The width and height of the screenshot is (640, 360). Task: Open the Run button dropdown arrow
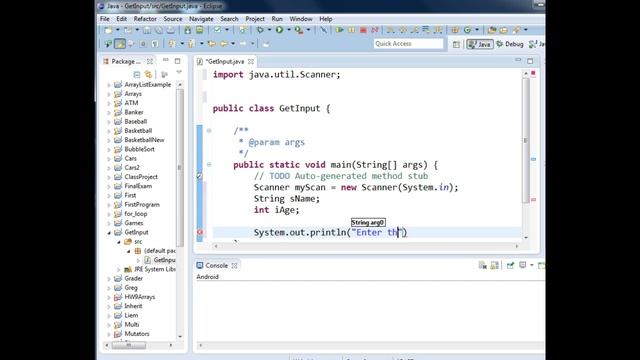(289, 30)
